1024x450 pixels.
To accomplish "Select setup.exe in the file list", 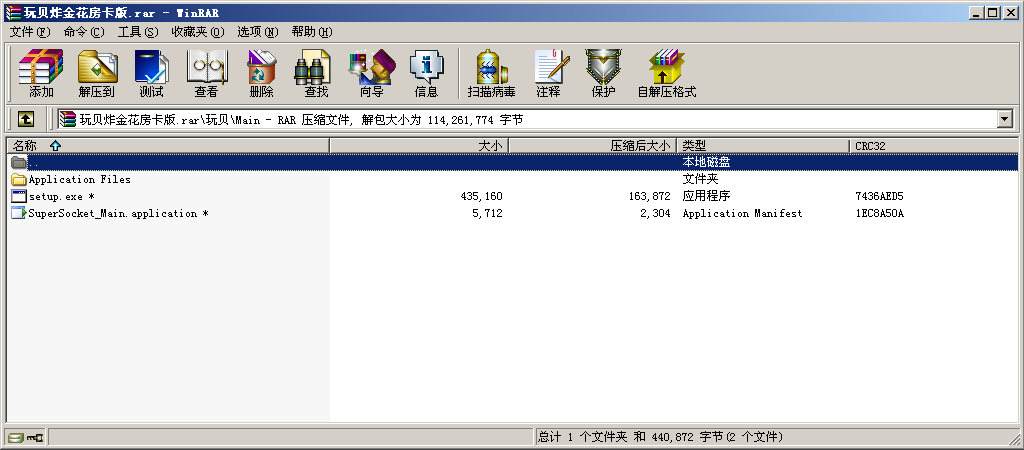I will (61, 197).
